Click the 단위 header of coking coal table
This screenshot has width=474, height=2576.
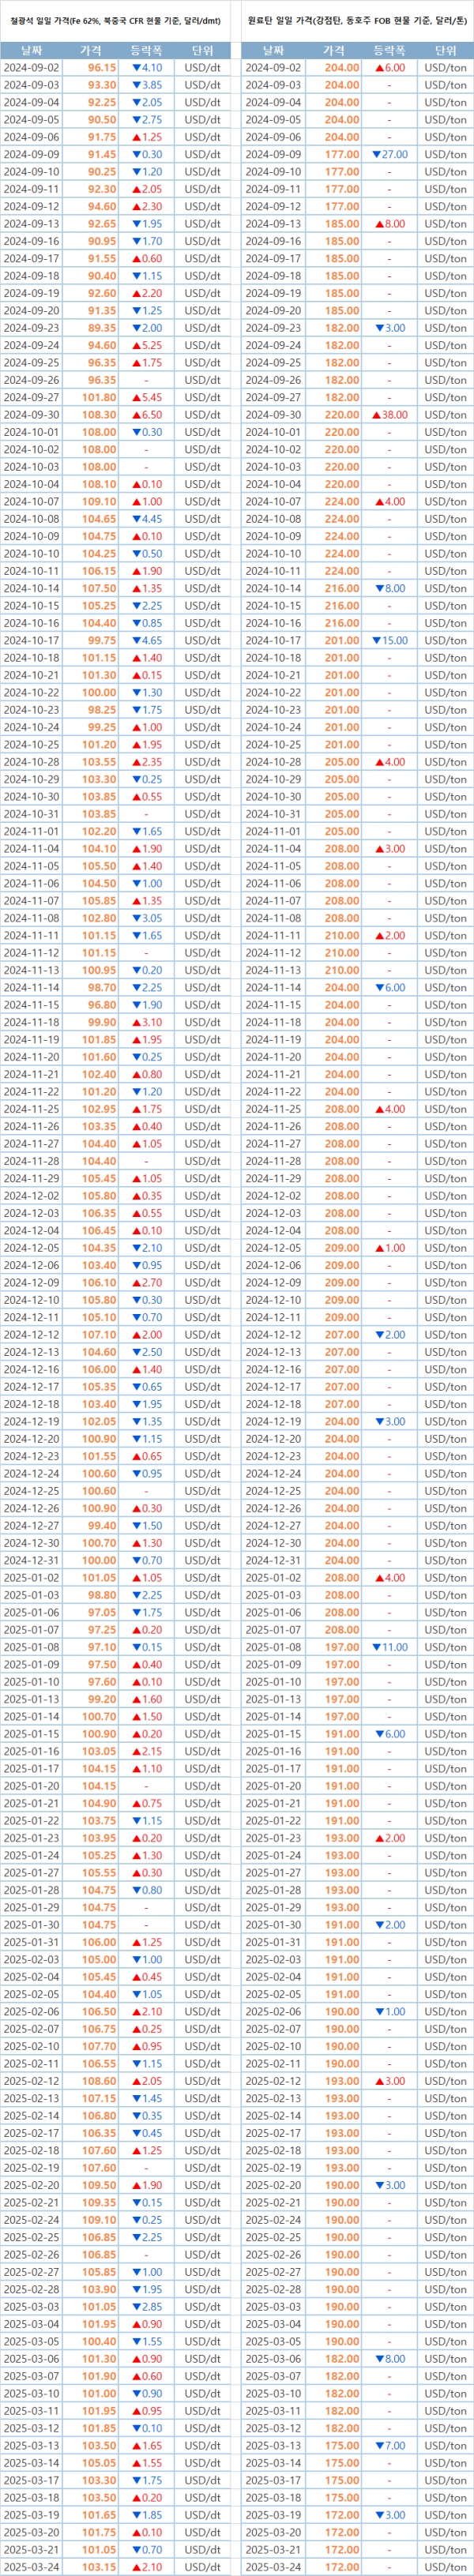coord(445,50)
